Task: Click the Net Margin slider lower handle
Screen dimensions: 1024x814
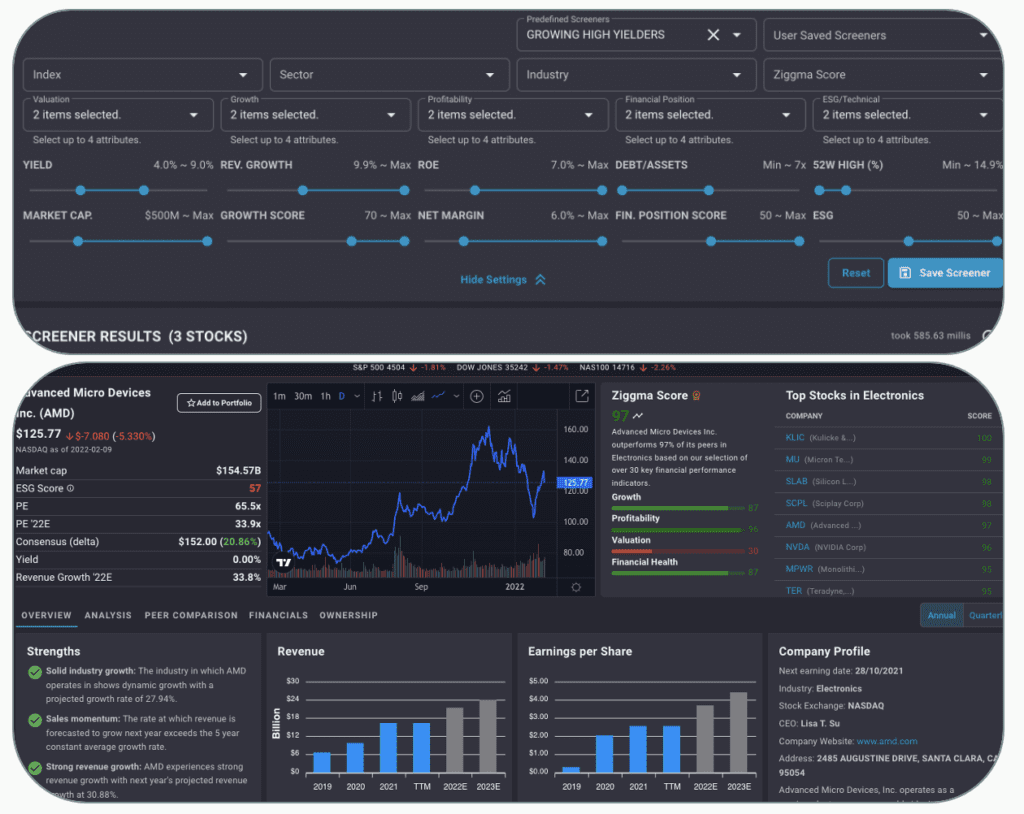Action: [463, 241]
